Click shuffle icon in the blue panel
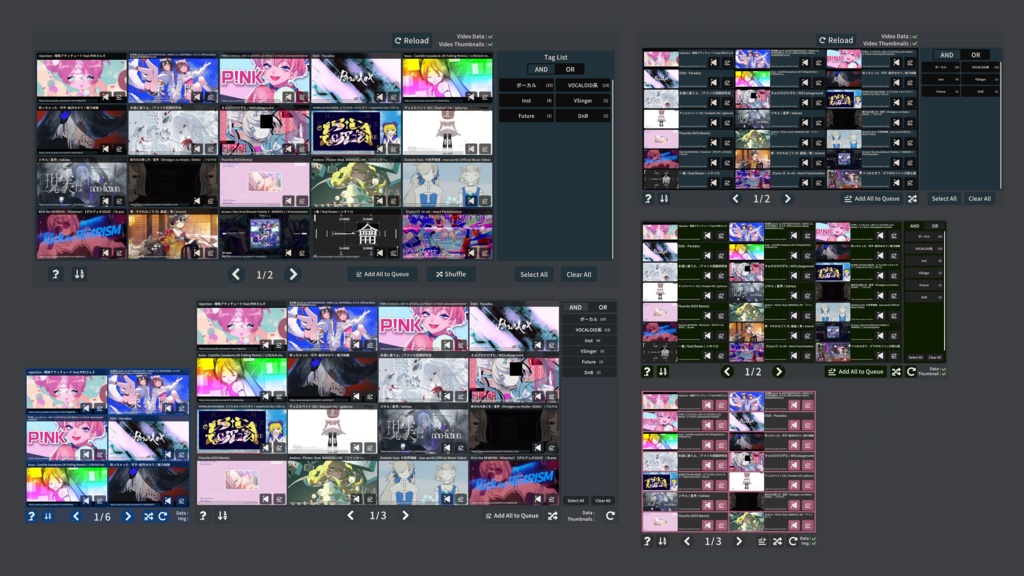The width and height of the screenshot is (1024, 576). click(x=148, y=516)
